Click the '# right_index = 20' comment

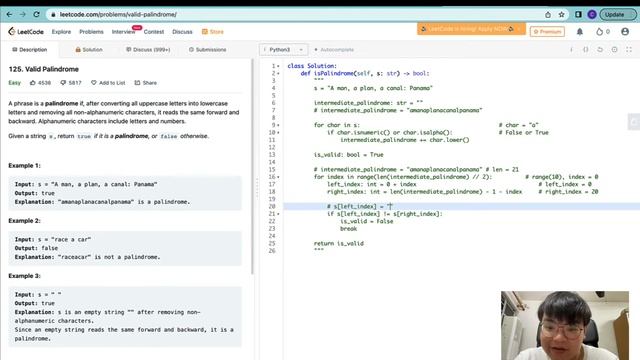568,191
